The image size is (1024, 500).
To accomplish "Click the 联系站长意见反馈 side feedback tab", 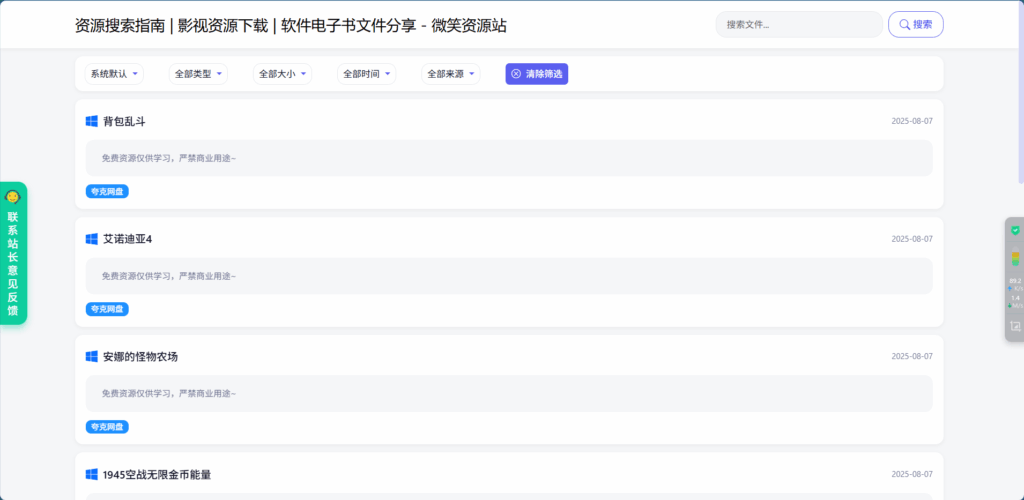I will [x=13, y=253].
